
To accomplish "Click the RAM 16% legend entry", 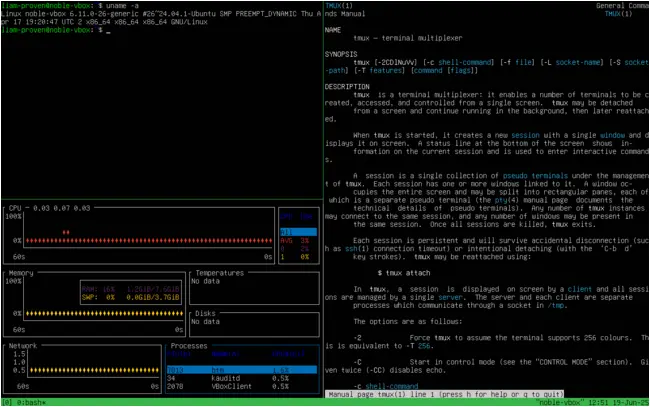I will click(x=131, y=289).
